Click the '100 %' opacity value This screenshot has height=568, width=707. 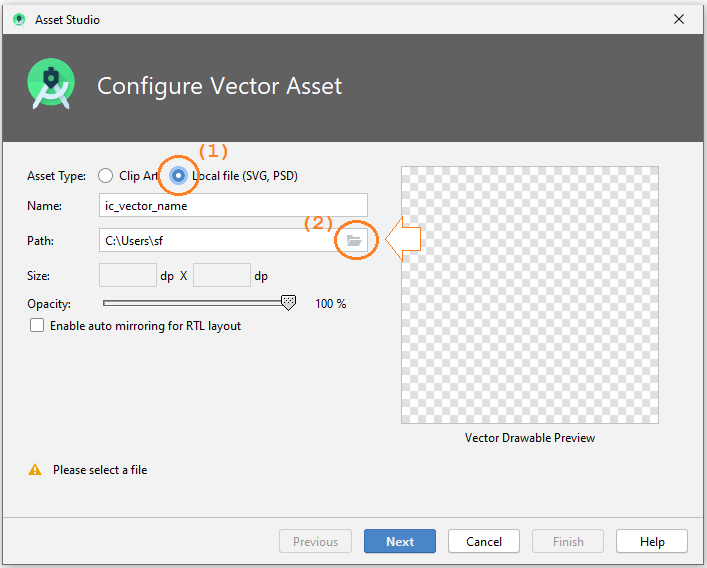331,304
